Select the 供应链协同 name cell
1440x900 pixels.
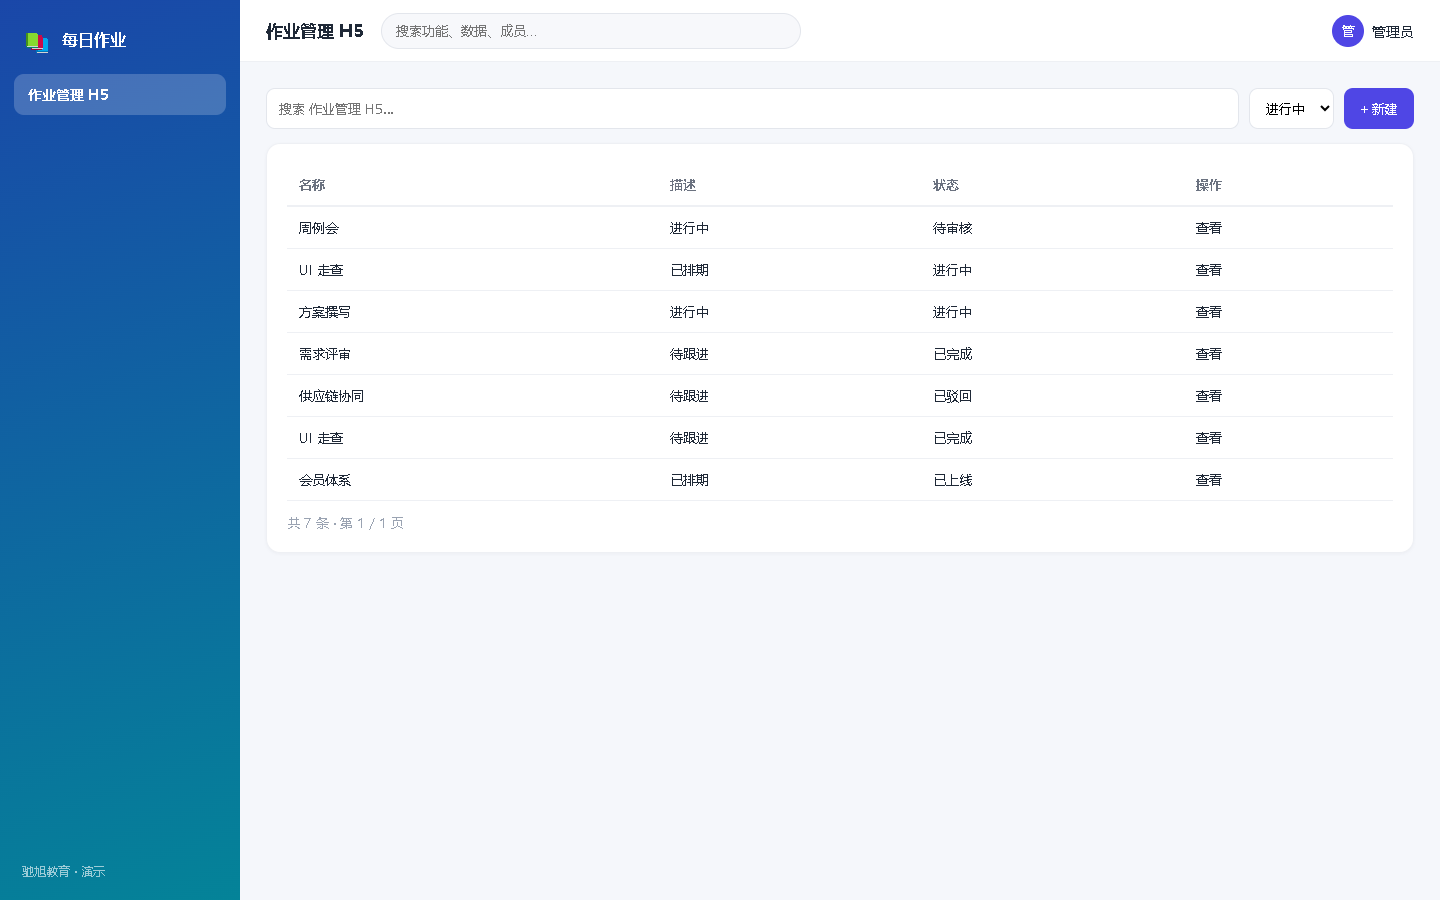click(331, 396)
